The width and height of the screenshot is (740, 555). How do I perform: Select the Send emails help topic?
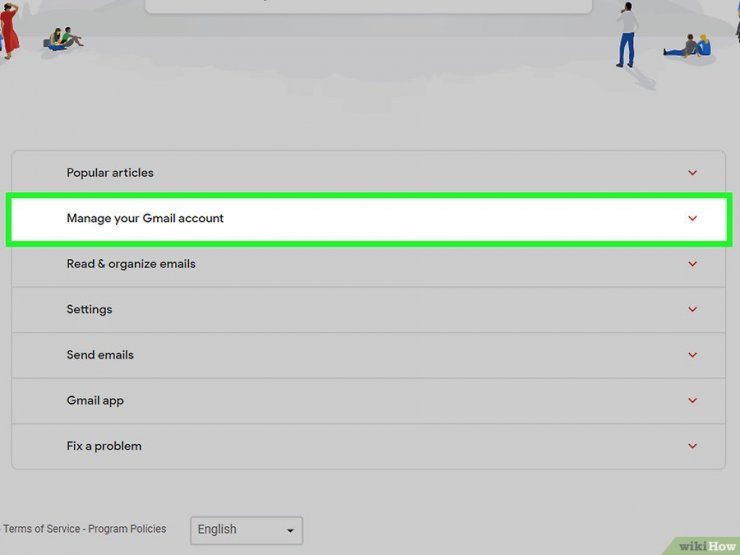tap(100, 355)
